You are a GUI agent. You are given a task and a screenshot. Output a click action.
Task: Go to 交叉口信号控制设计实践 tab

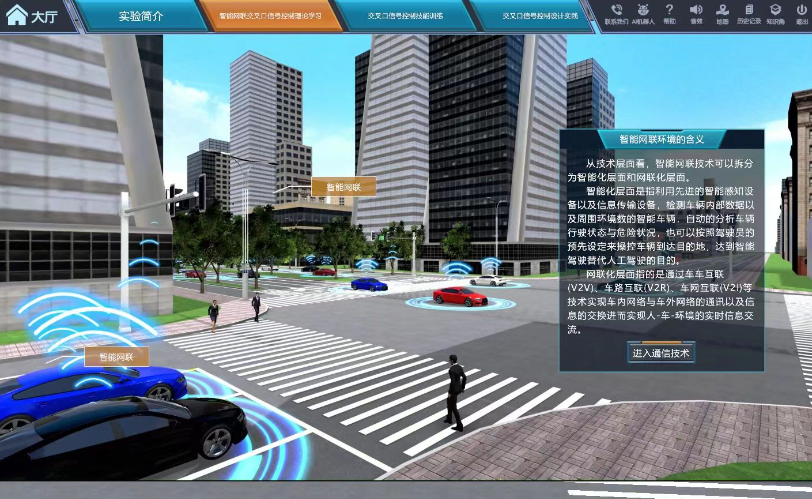pyautogui.click(x=539, y=16)
